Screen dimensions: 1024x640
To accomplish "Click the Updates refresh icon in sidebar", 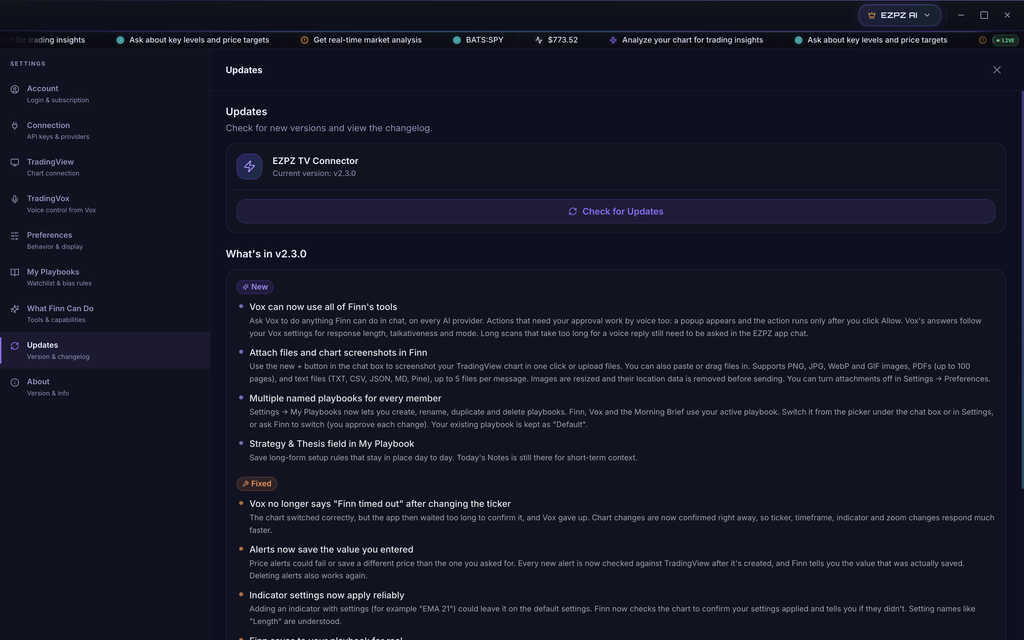I will coord(14,345).
